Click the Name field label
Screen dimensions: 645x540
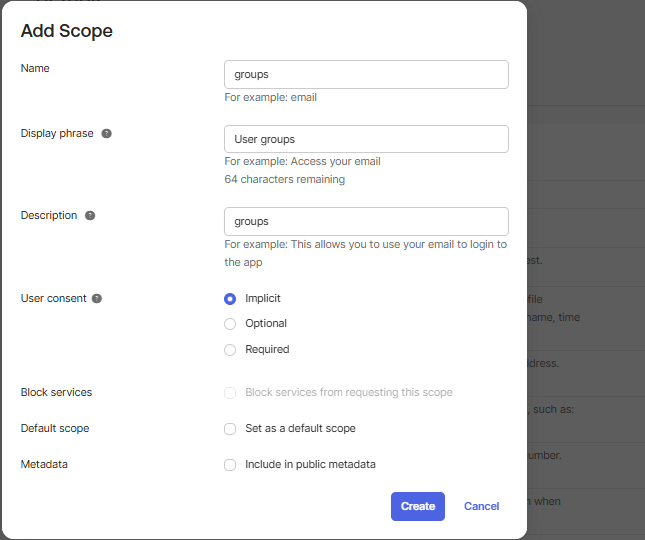tap(35, 68)
